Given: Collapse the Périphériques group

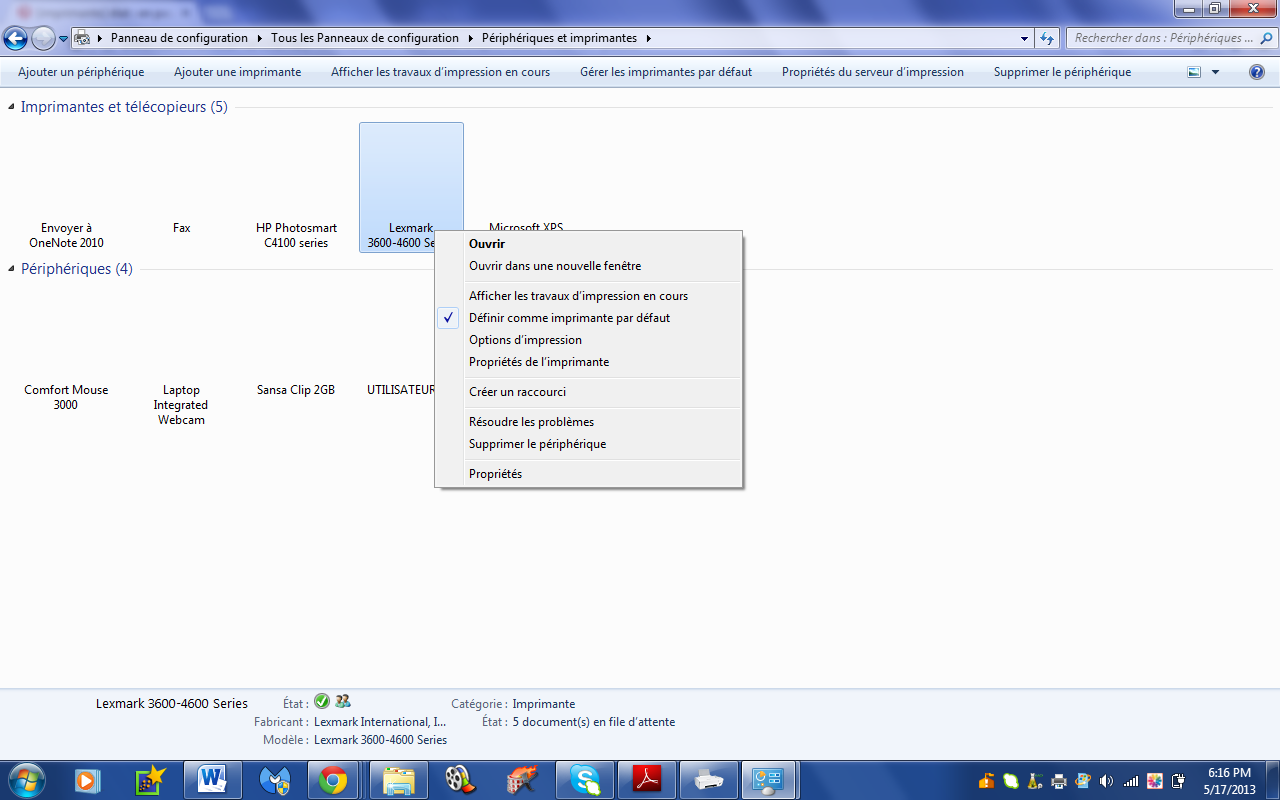Looking at the screenshot, I should click(12, 269).
